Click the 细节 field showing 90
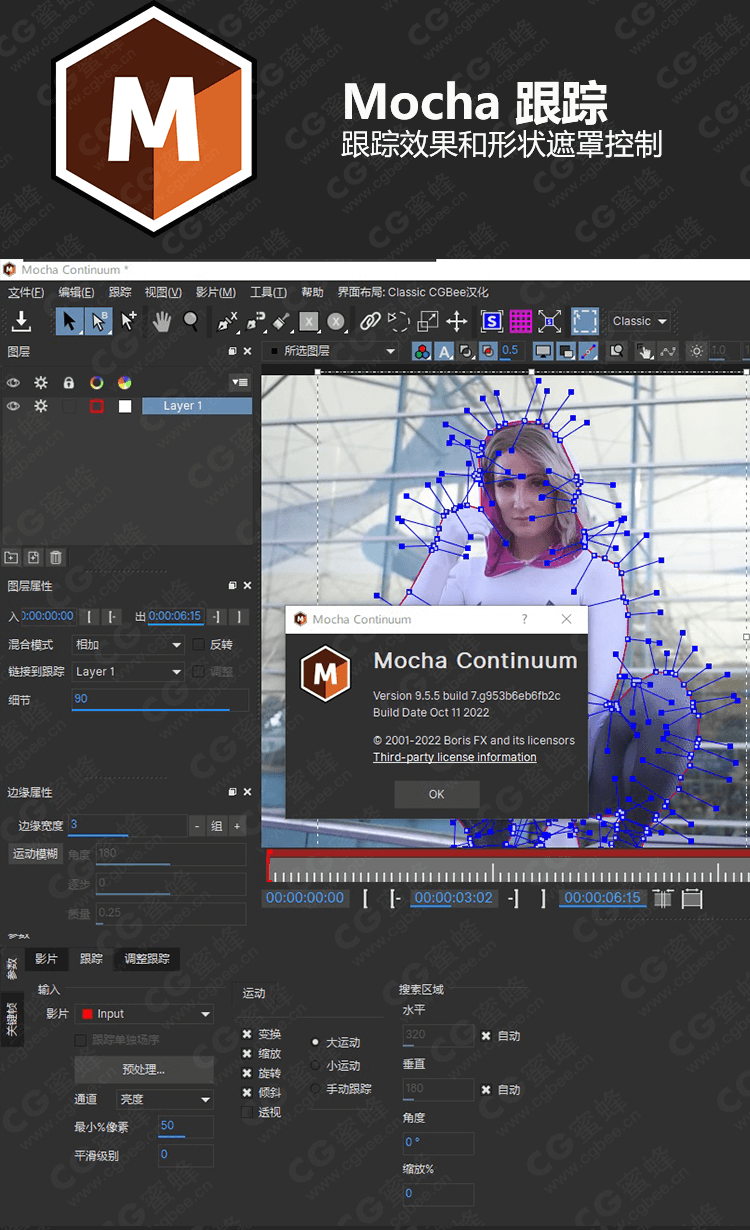The width and height of the screenshot is (750, 1230). [160, 699]
